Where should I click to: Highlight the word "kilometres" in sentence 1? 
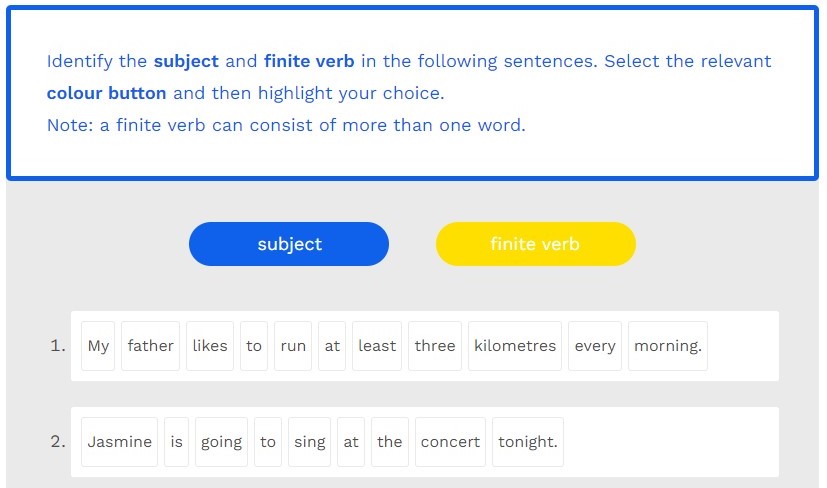point(515,346)
